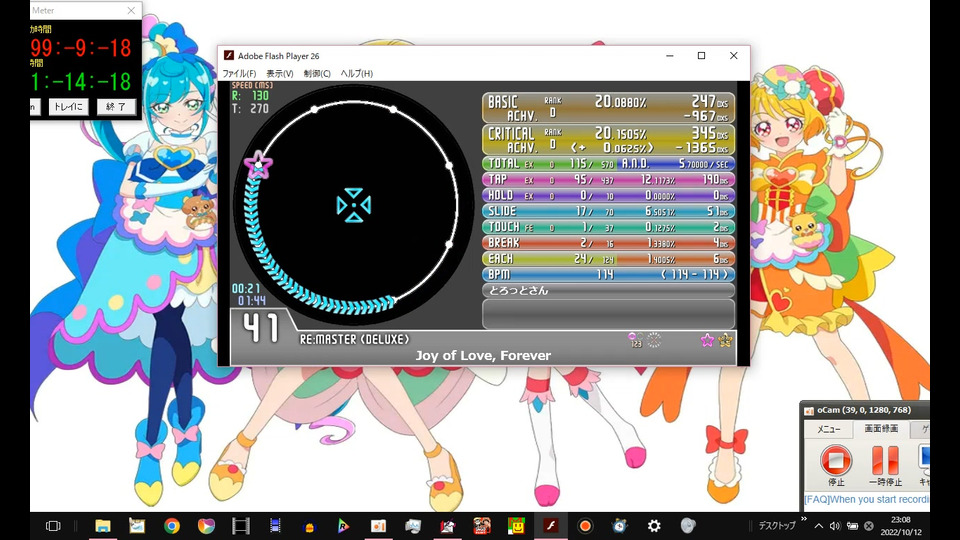Click the red timer in Meter window
This screenshot has width=960, height=540.
pyautogui.click(x=81, y=48)
